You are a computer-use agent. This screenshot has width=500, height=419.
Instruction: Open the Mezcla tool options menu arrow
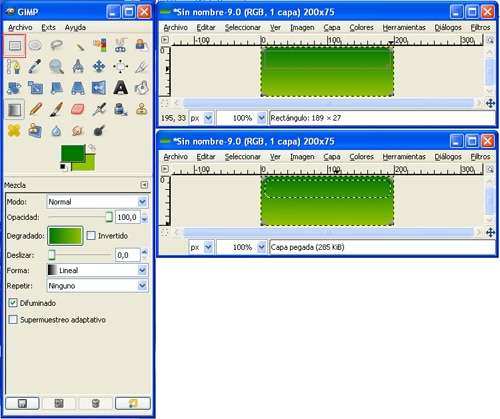point(144,185)
